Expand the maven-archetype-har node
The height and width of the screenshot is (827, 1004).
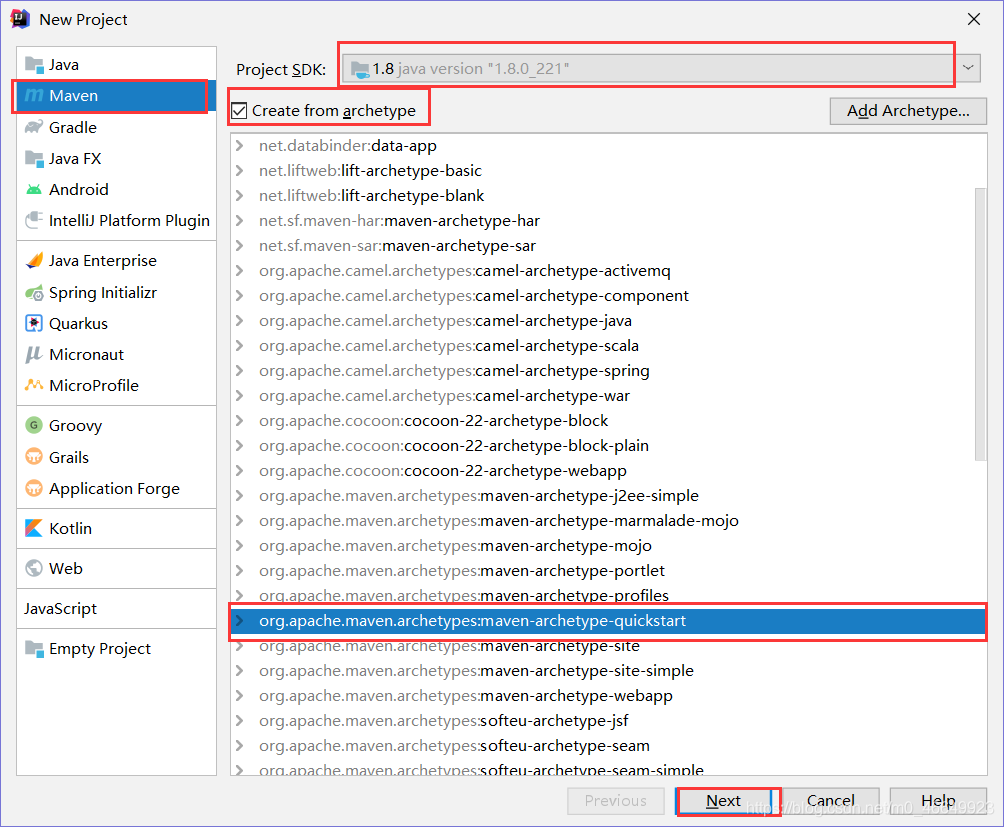[x=240, y=220]
